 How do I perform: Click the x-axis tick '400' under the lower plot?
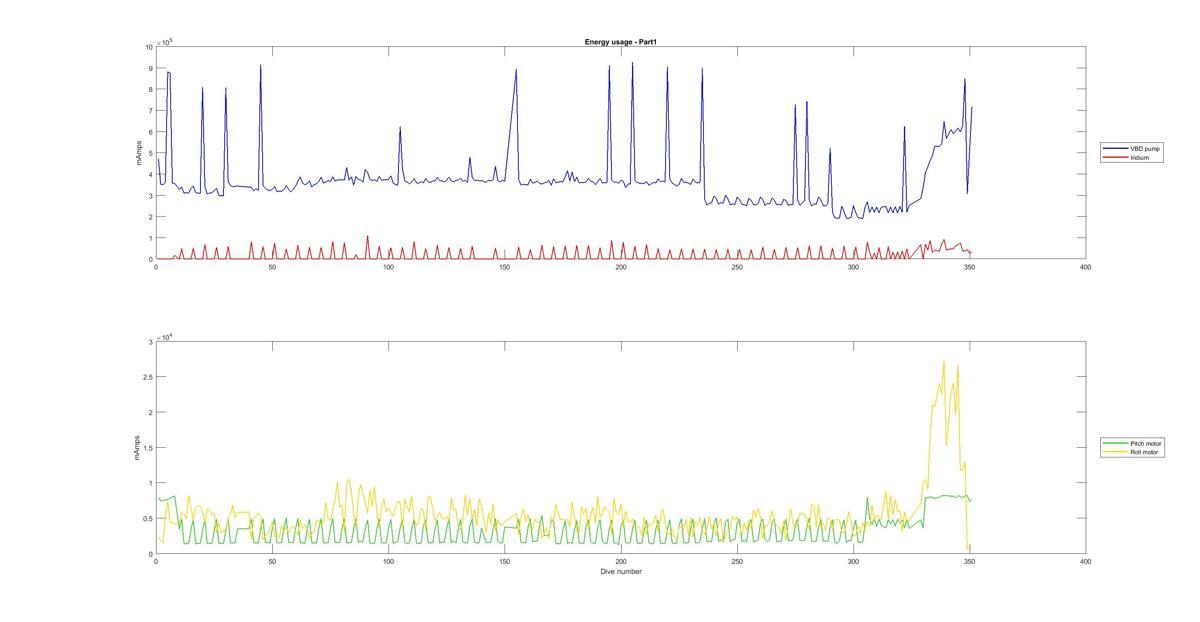point(1086,562)
